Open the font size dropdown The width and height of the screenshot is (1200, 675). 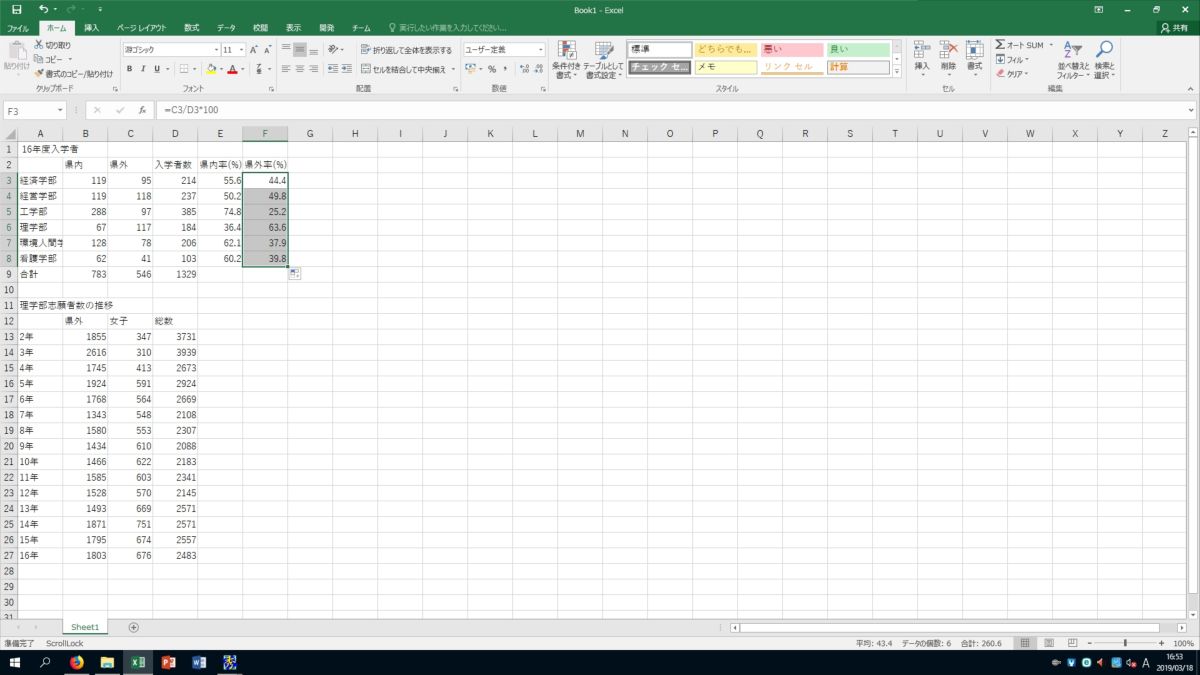pos(242,49)
